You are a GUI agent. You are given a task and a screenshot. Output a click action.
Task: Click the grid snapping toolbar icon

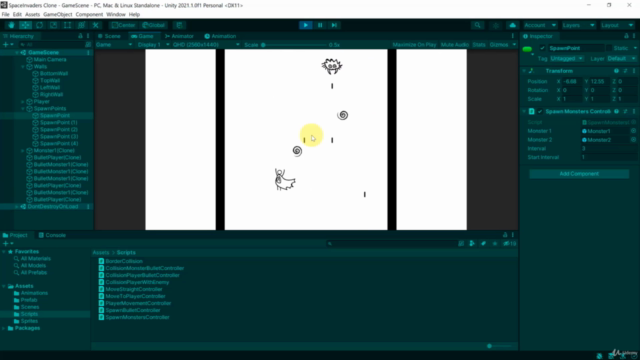179,25
